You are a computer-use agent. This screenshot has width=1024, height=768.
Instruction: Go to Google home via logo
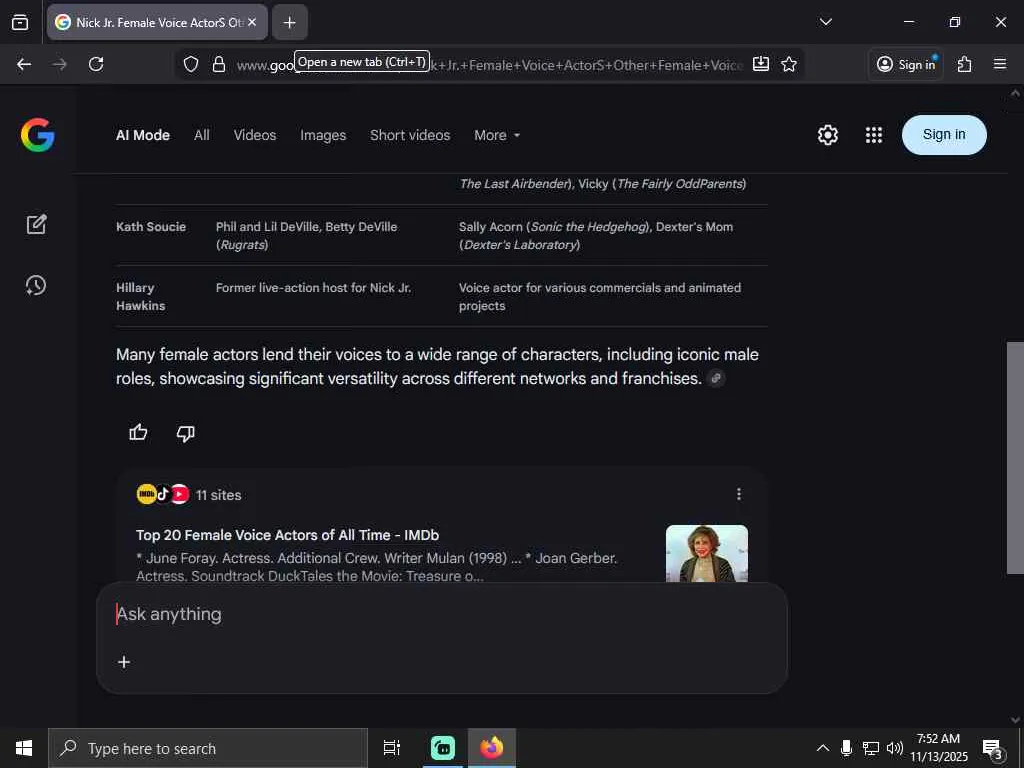tap(37, 135)
